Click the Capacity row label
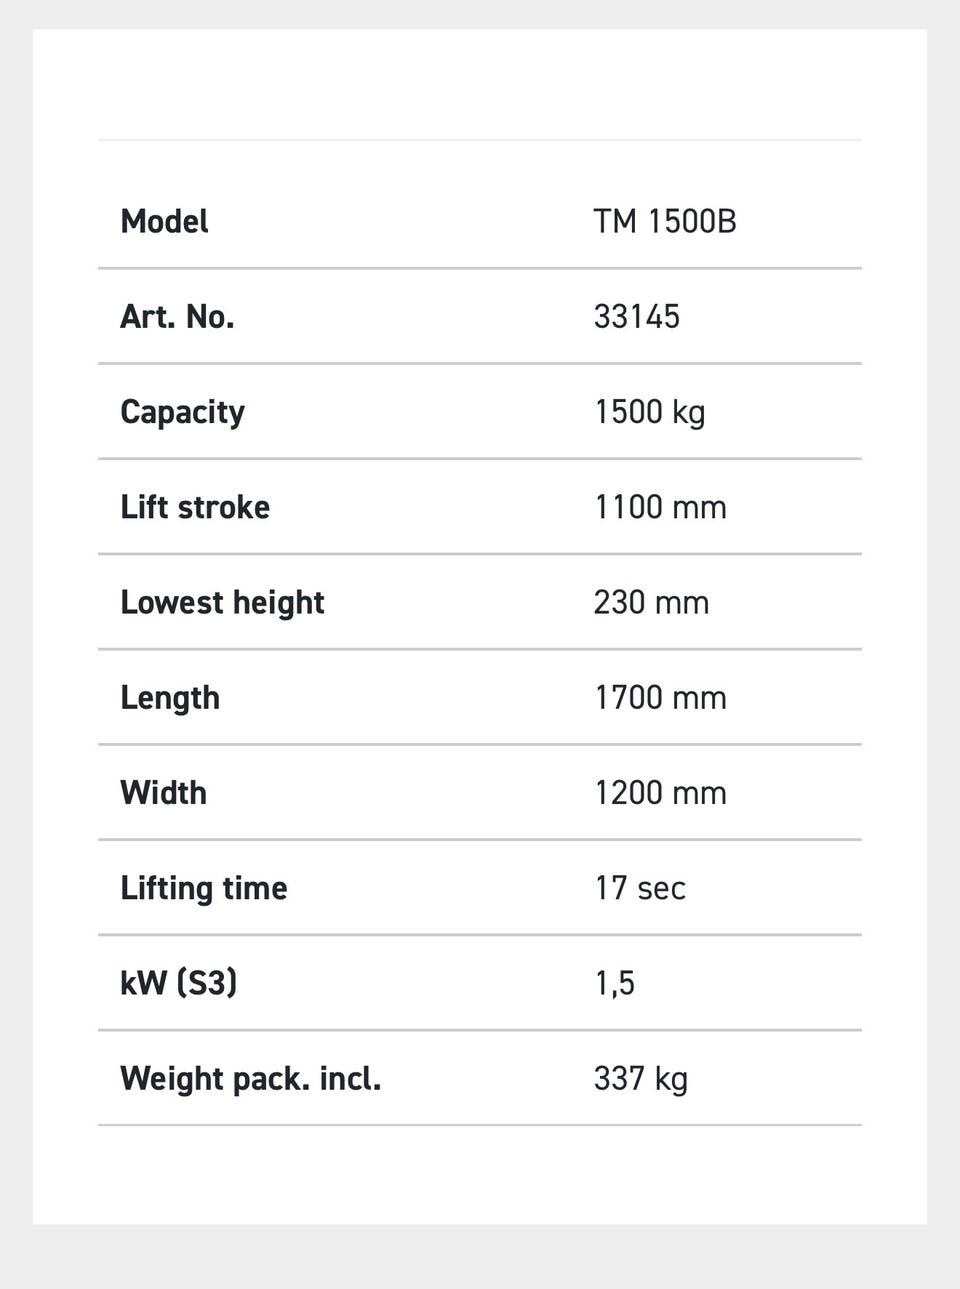This screenshot has width=960, height=1289. (182, 413)
